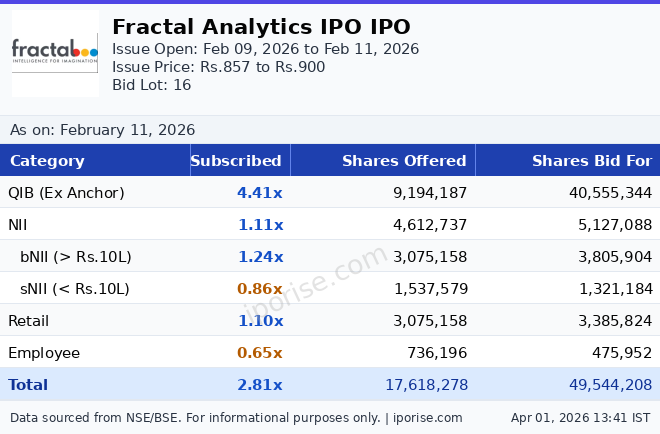Click the Apr 01, 2026 timestamp

pyautogui.click(x=580, y=418)
